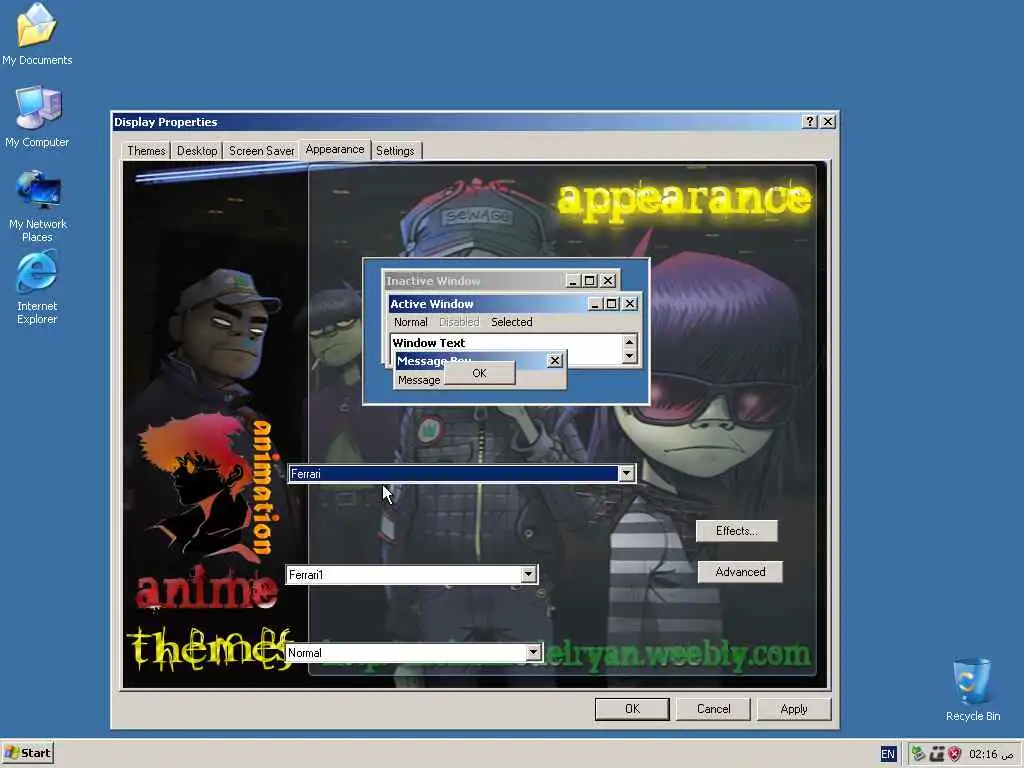Open the Advanced appearance settings
Viewport: 1024px width, 768px height.
pos(740,572)
